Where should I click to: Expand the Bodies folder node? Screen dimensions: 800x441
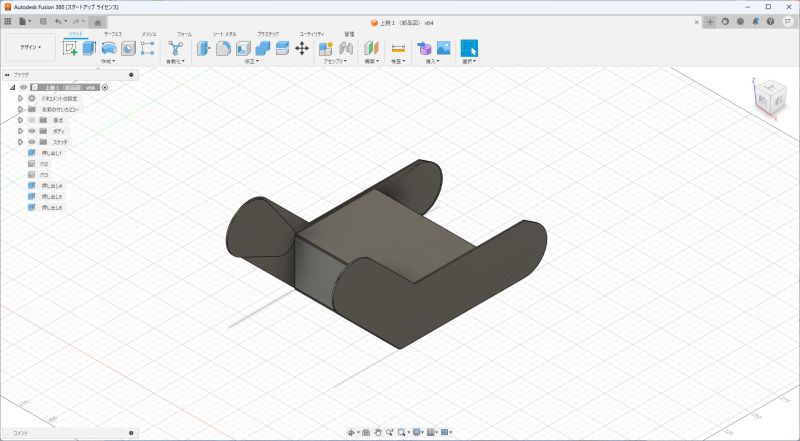tap(20, 131)
